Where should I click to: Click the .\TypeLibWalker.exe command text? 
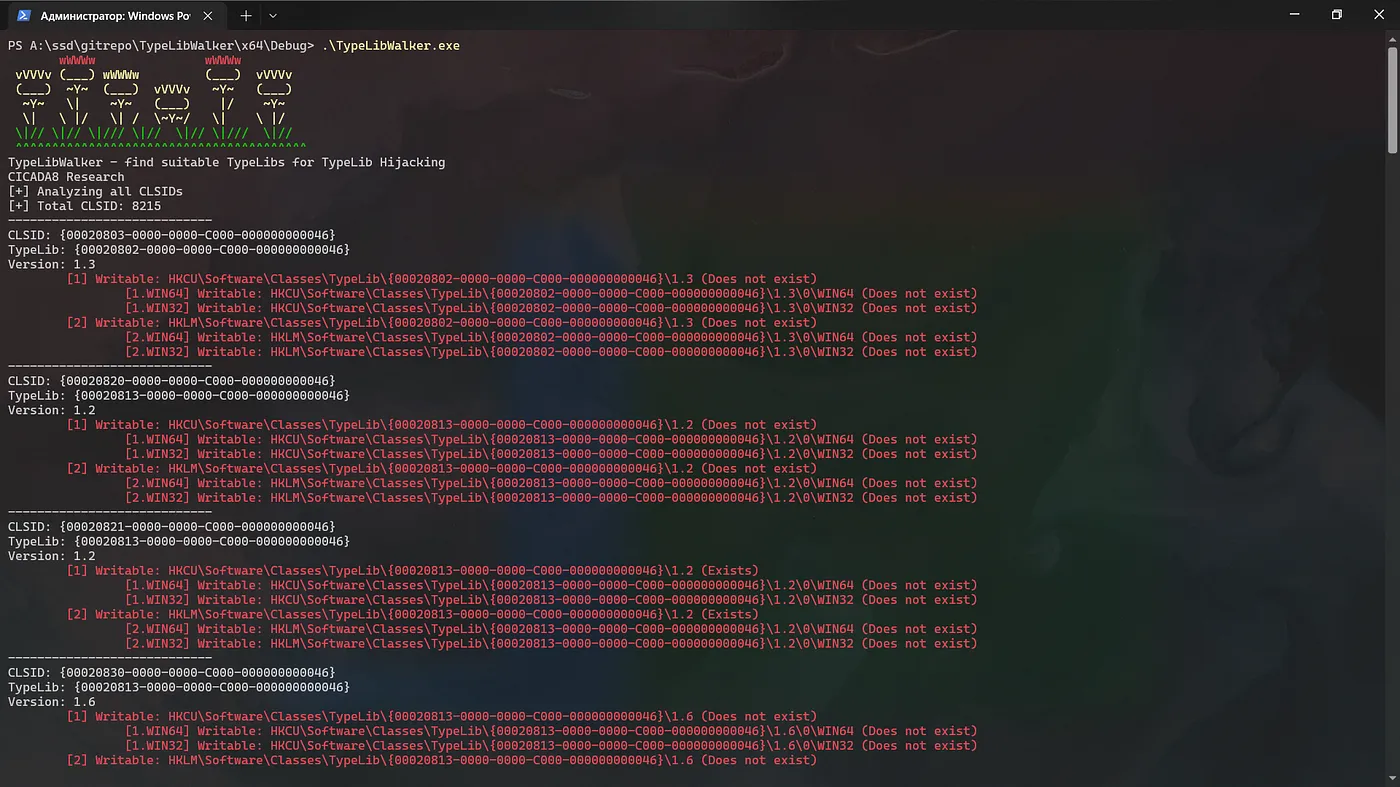pyautogui.click(x=390, y=46)
